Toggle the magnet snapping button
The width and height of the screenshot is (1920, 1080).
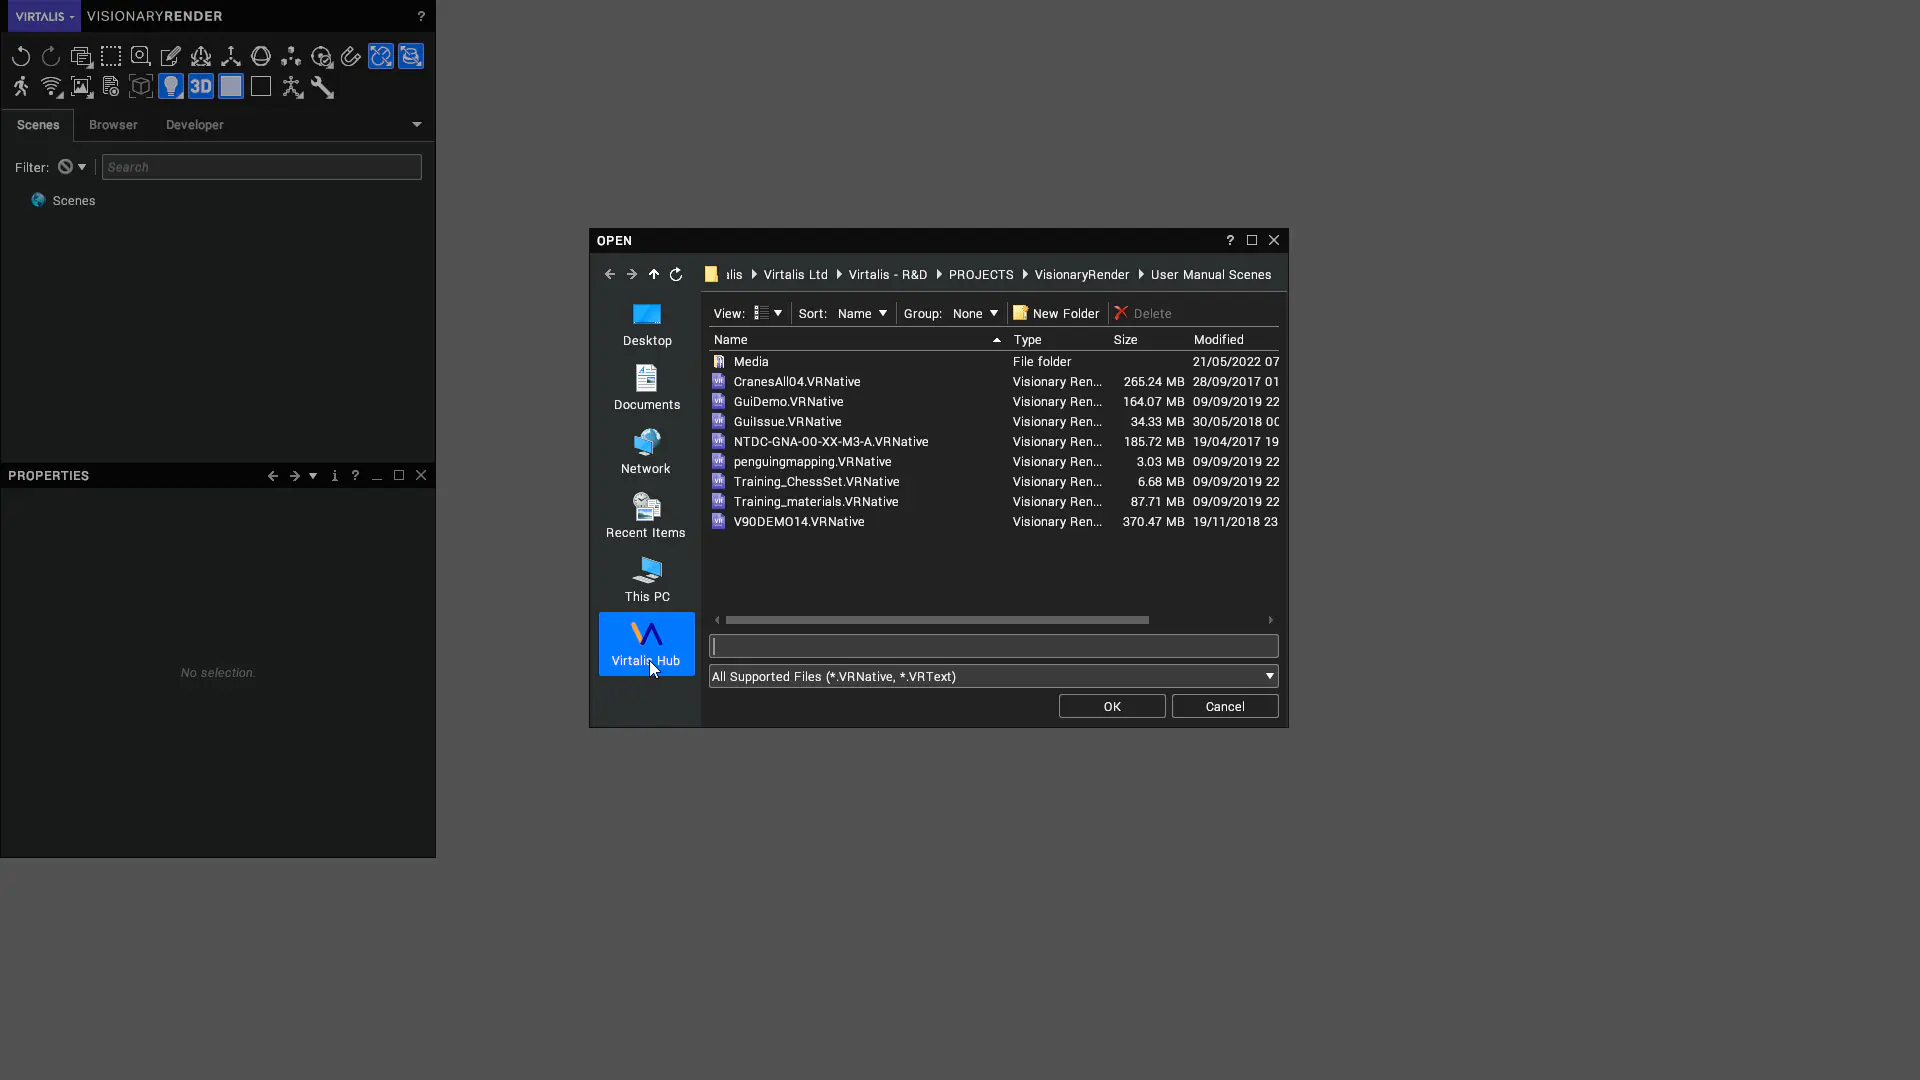point(351,57)
